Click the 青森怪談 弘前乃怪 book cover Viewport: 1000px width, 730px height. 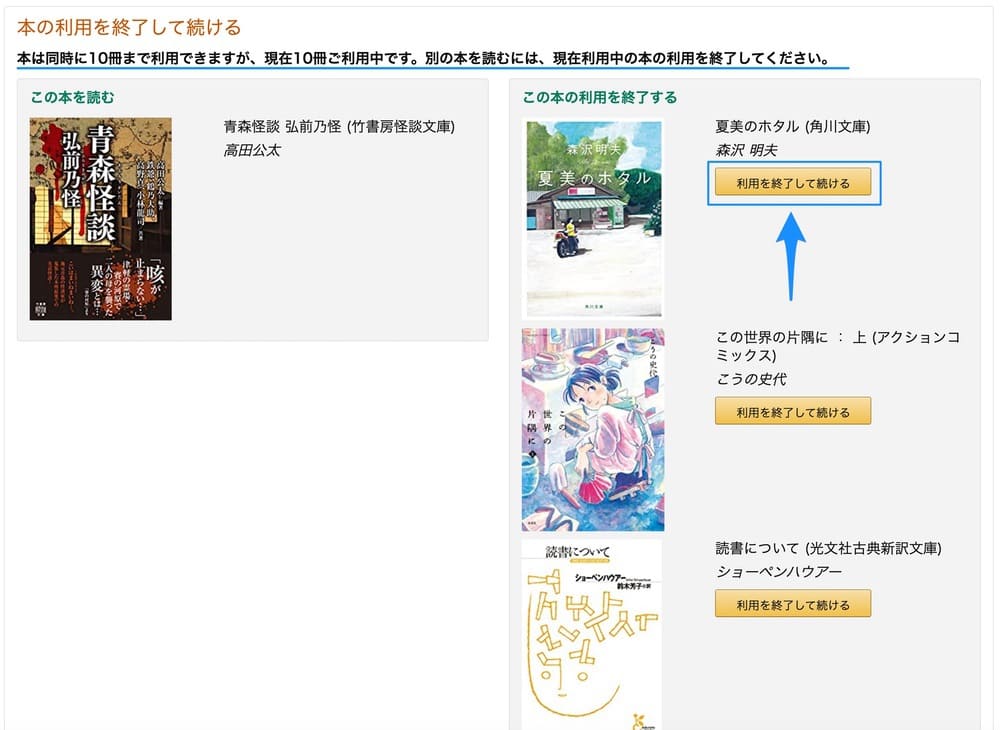pyautogui.click(x=100, y=219)
